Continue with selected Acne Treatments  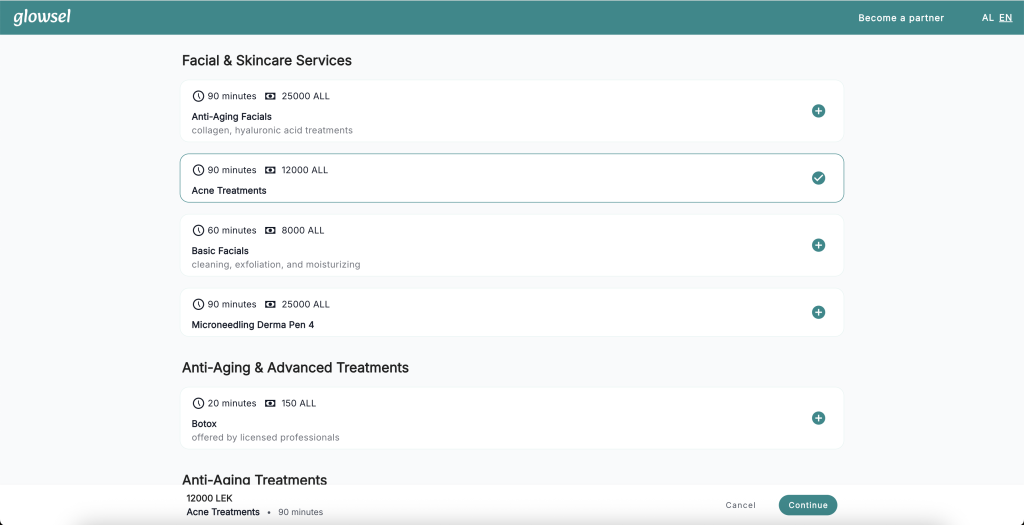tap(808, 505)
